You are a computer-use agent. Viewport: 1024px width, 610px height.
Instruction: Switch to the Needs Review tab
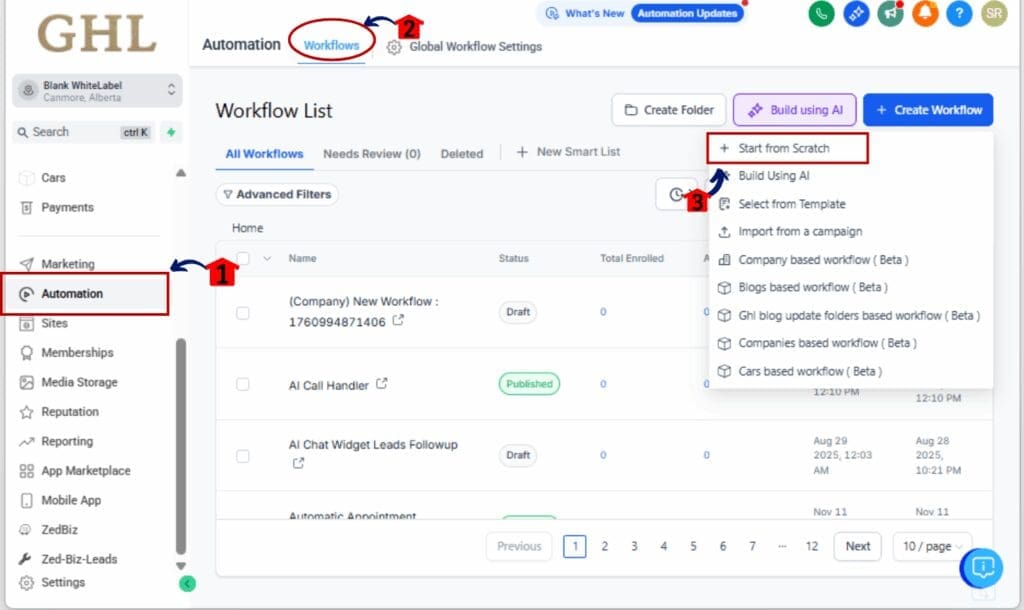pos(371,153)
